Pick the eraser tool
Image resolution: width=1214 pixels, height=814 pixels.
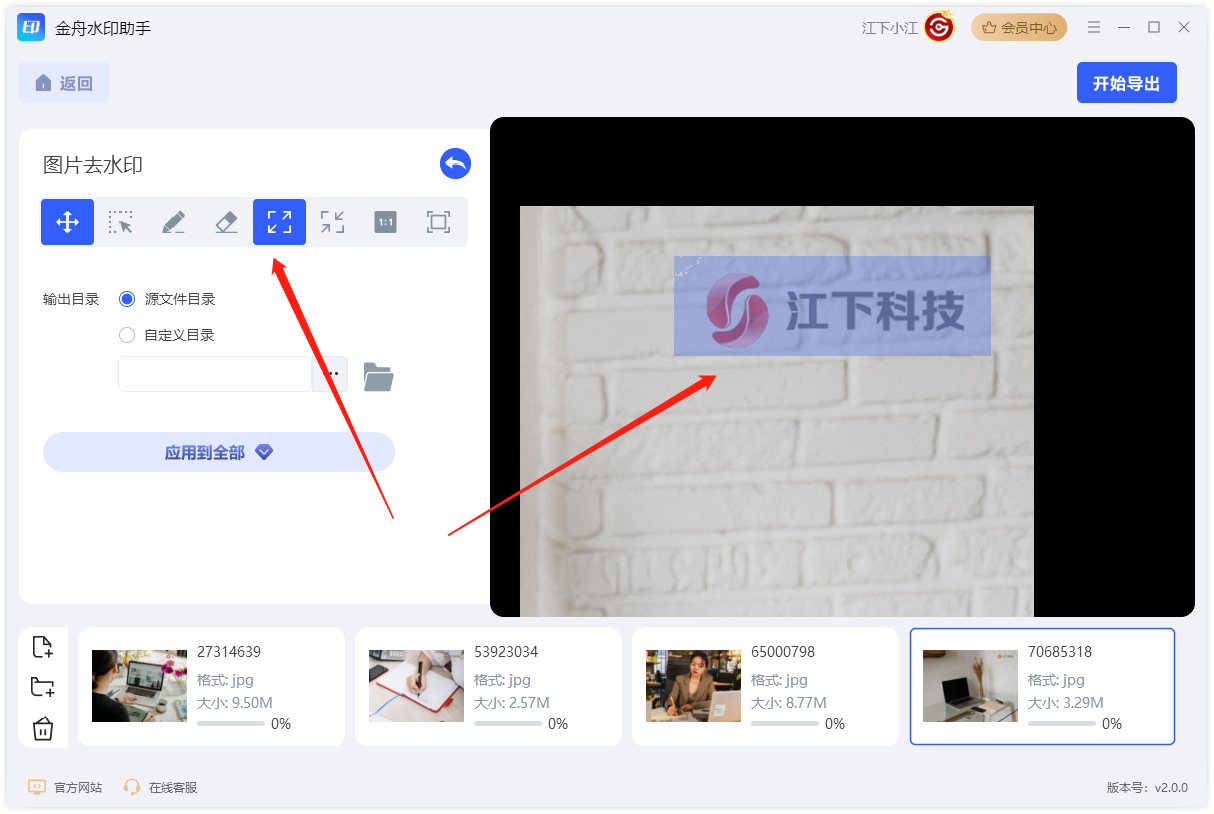[227, 222]
